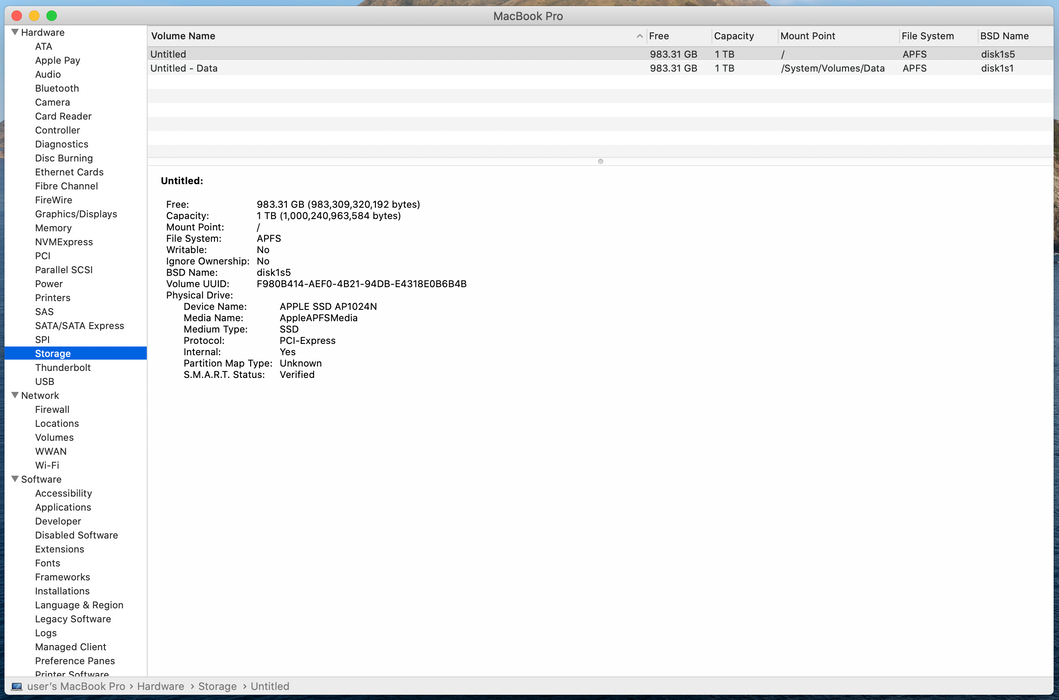Image resolution: width=1059 pixels, height=700 pixels.
Task: Open Fonts software info
Action: (47, 564)
